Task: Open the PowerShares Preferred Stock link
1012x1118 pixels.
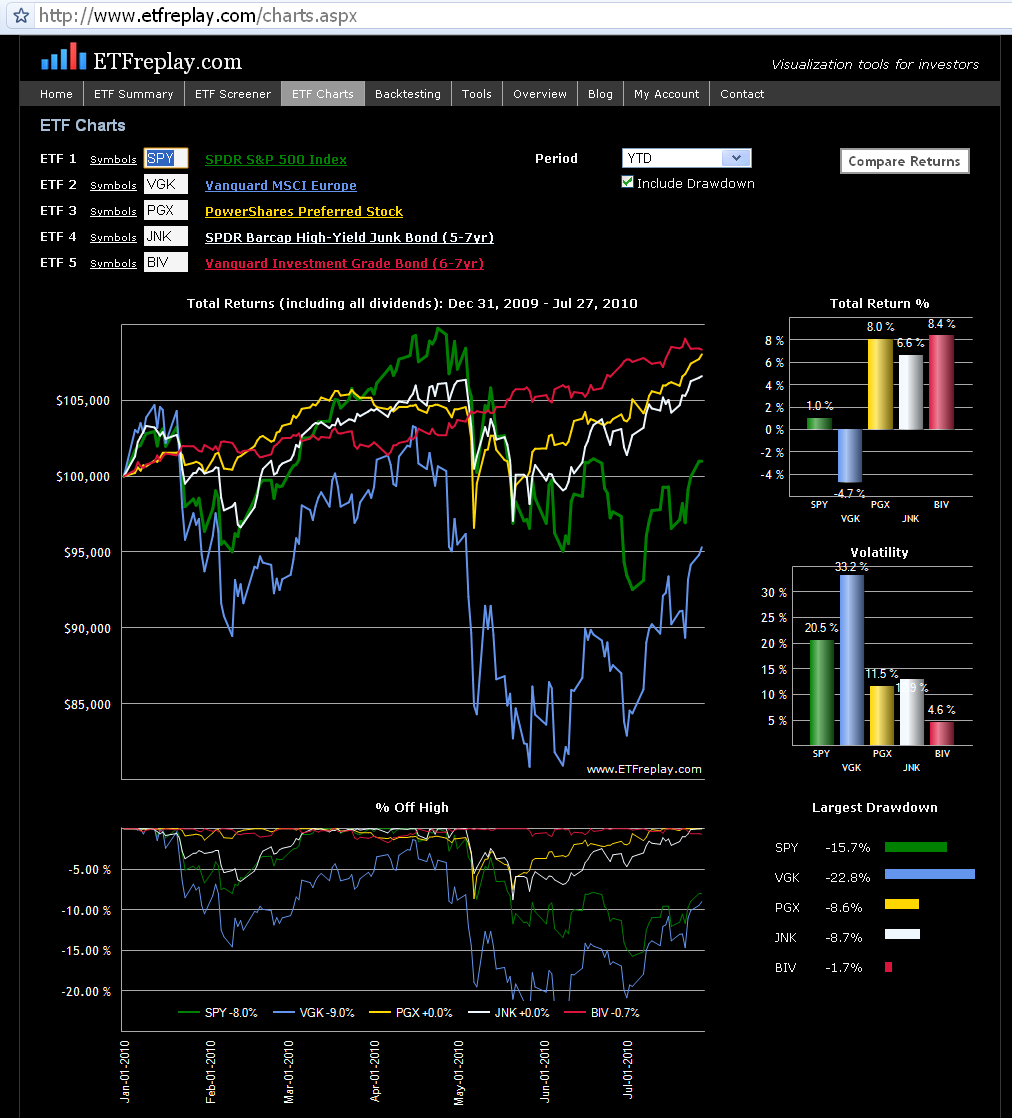Action: [304, 212]
